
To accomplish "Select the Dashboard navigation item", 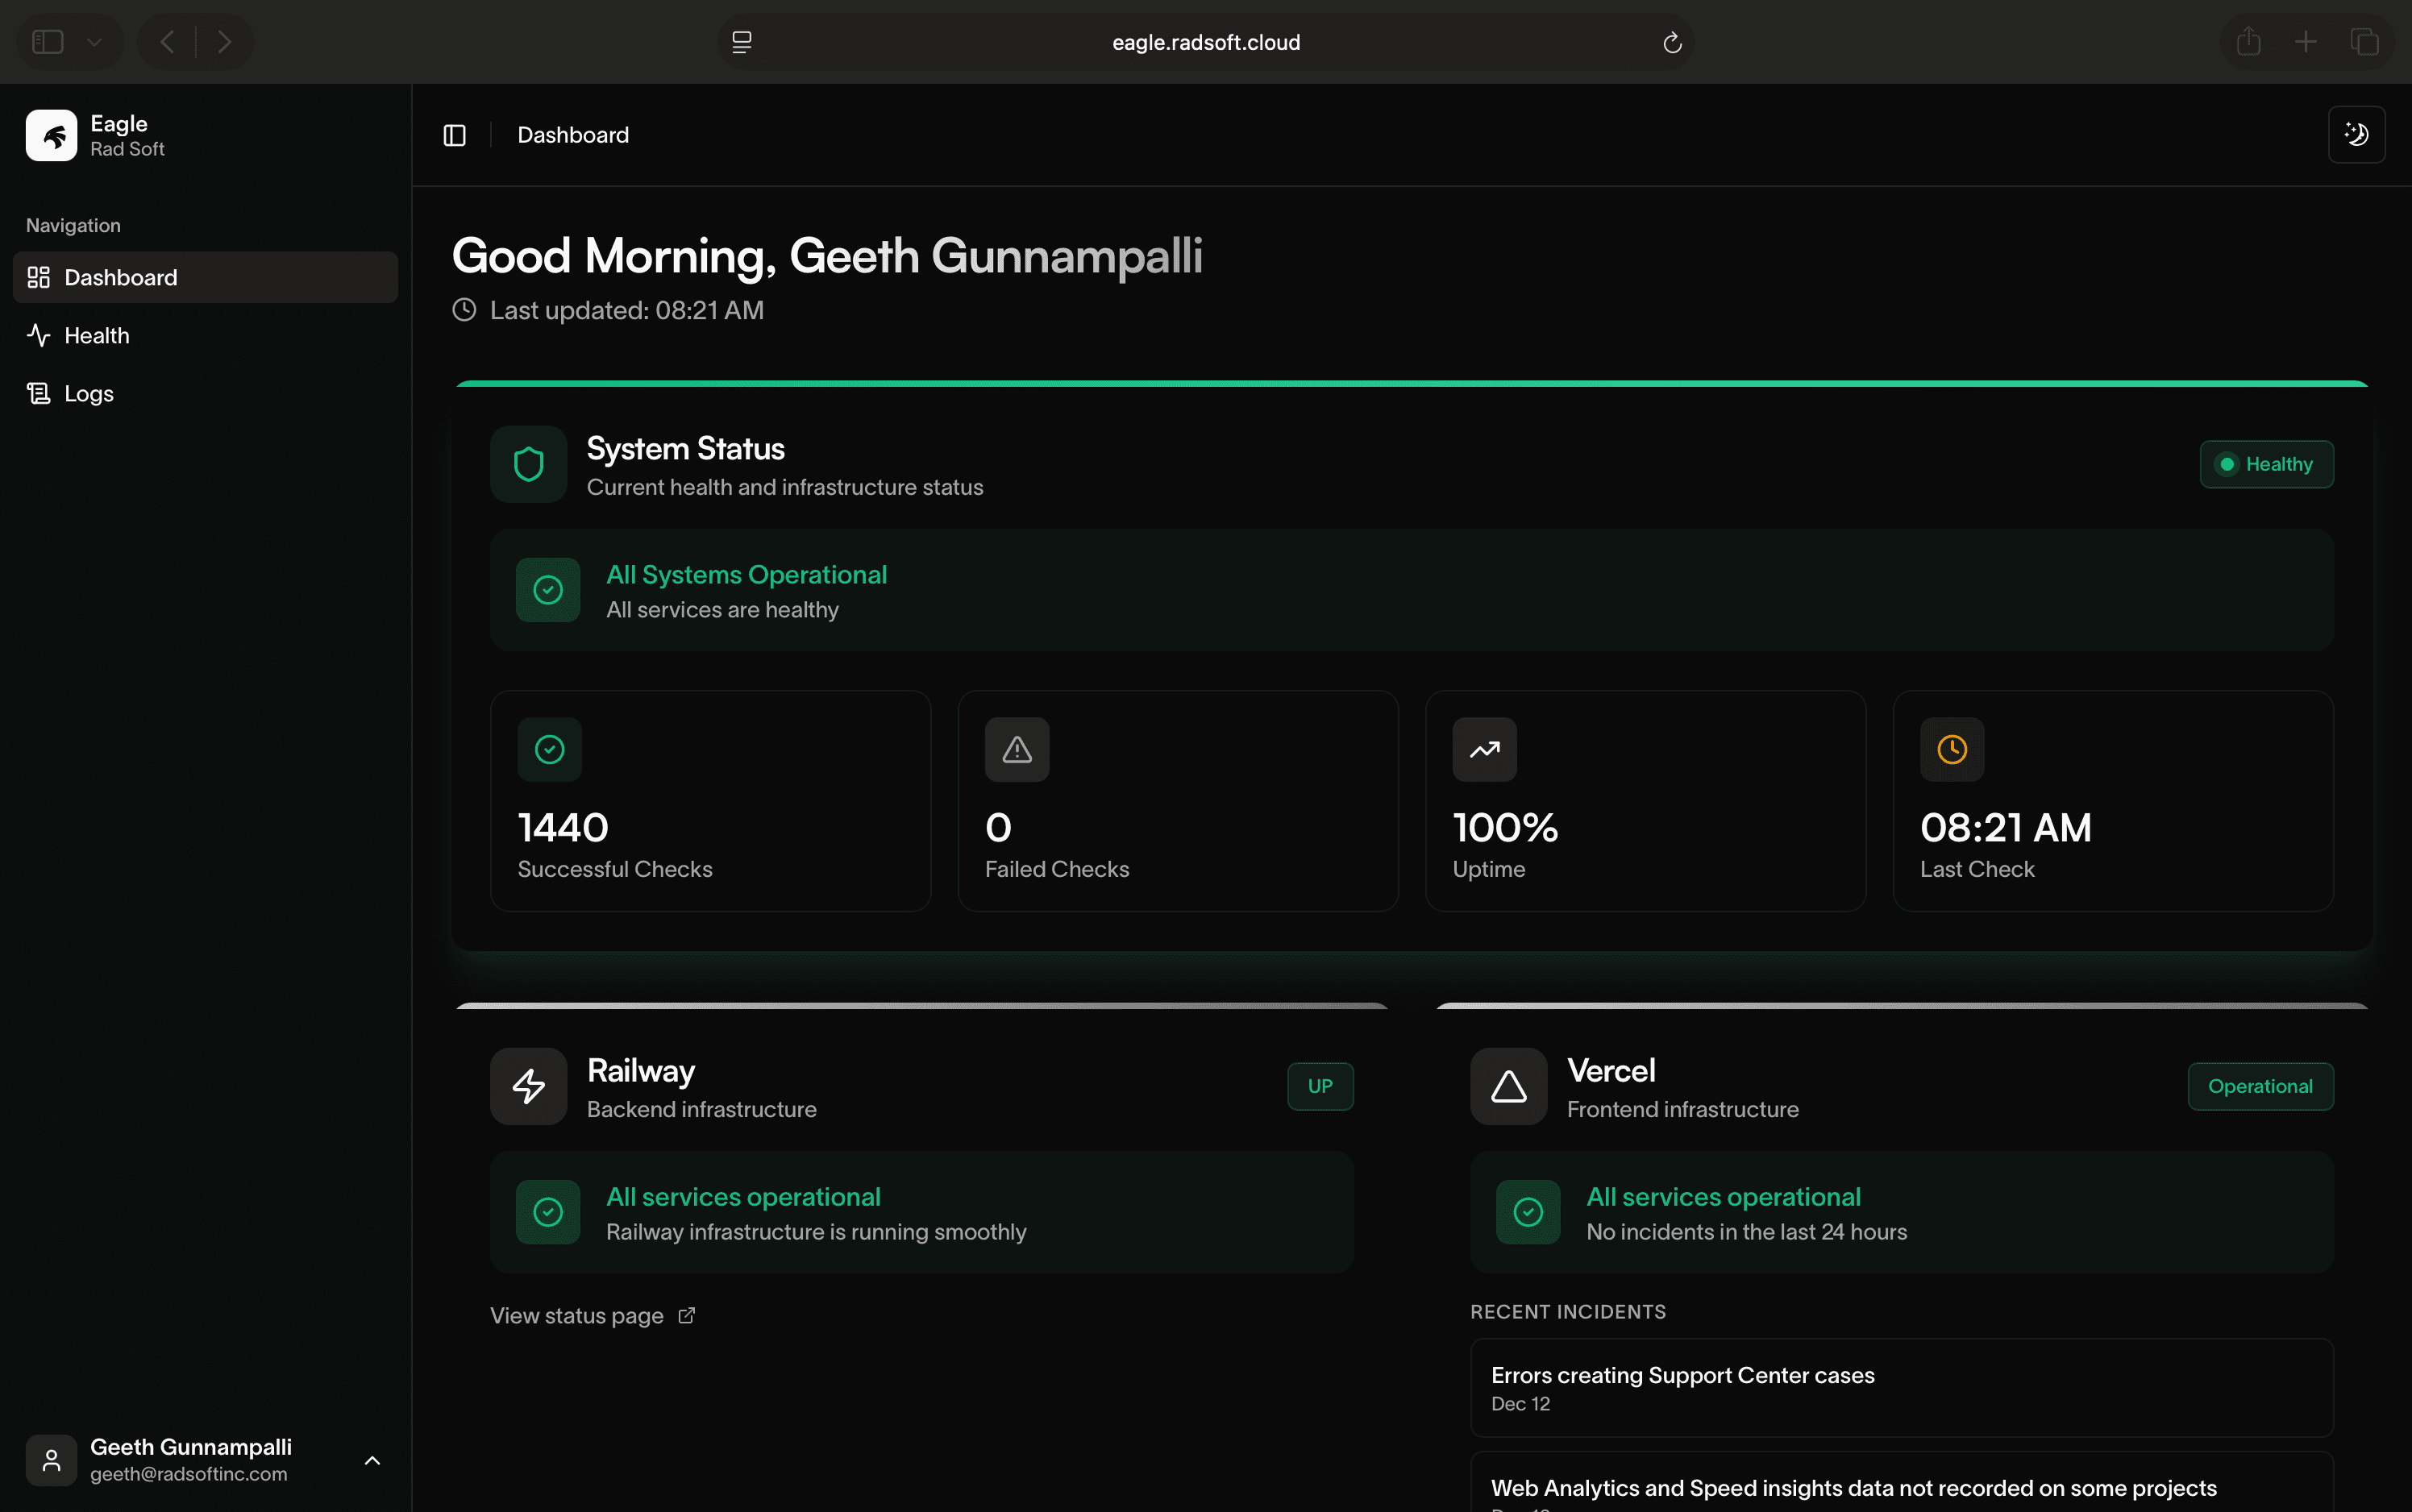I will 120,277.
